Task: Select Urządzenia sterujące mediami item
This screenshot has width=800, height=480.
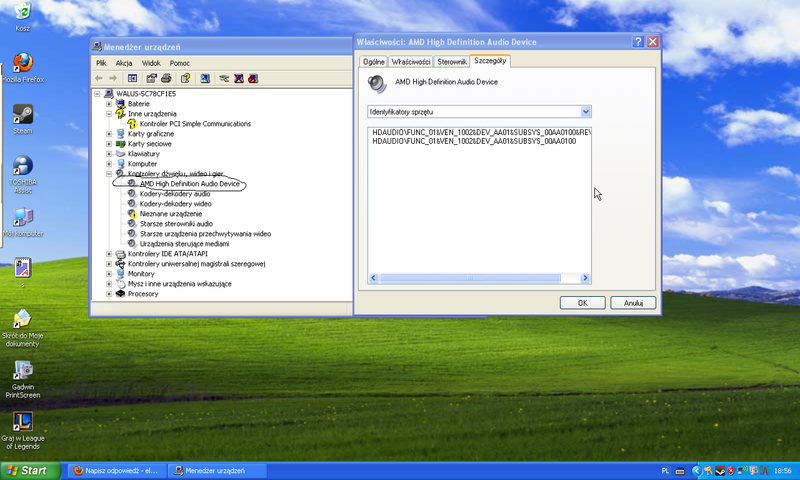Action: [184, 244]
